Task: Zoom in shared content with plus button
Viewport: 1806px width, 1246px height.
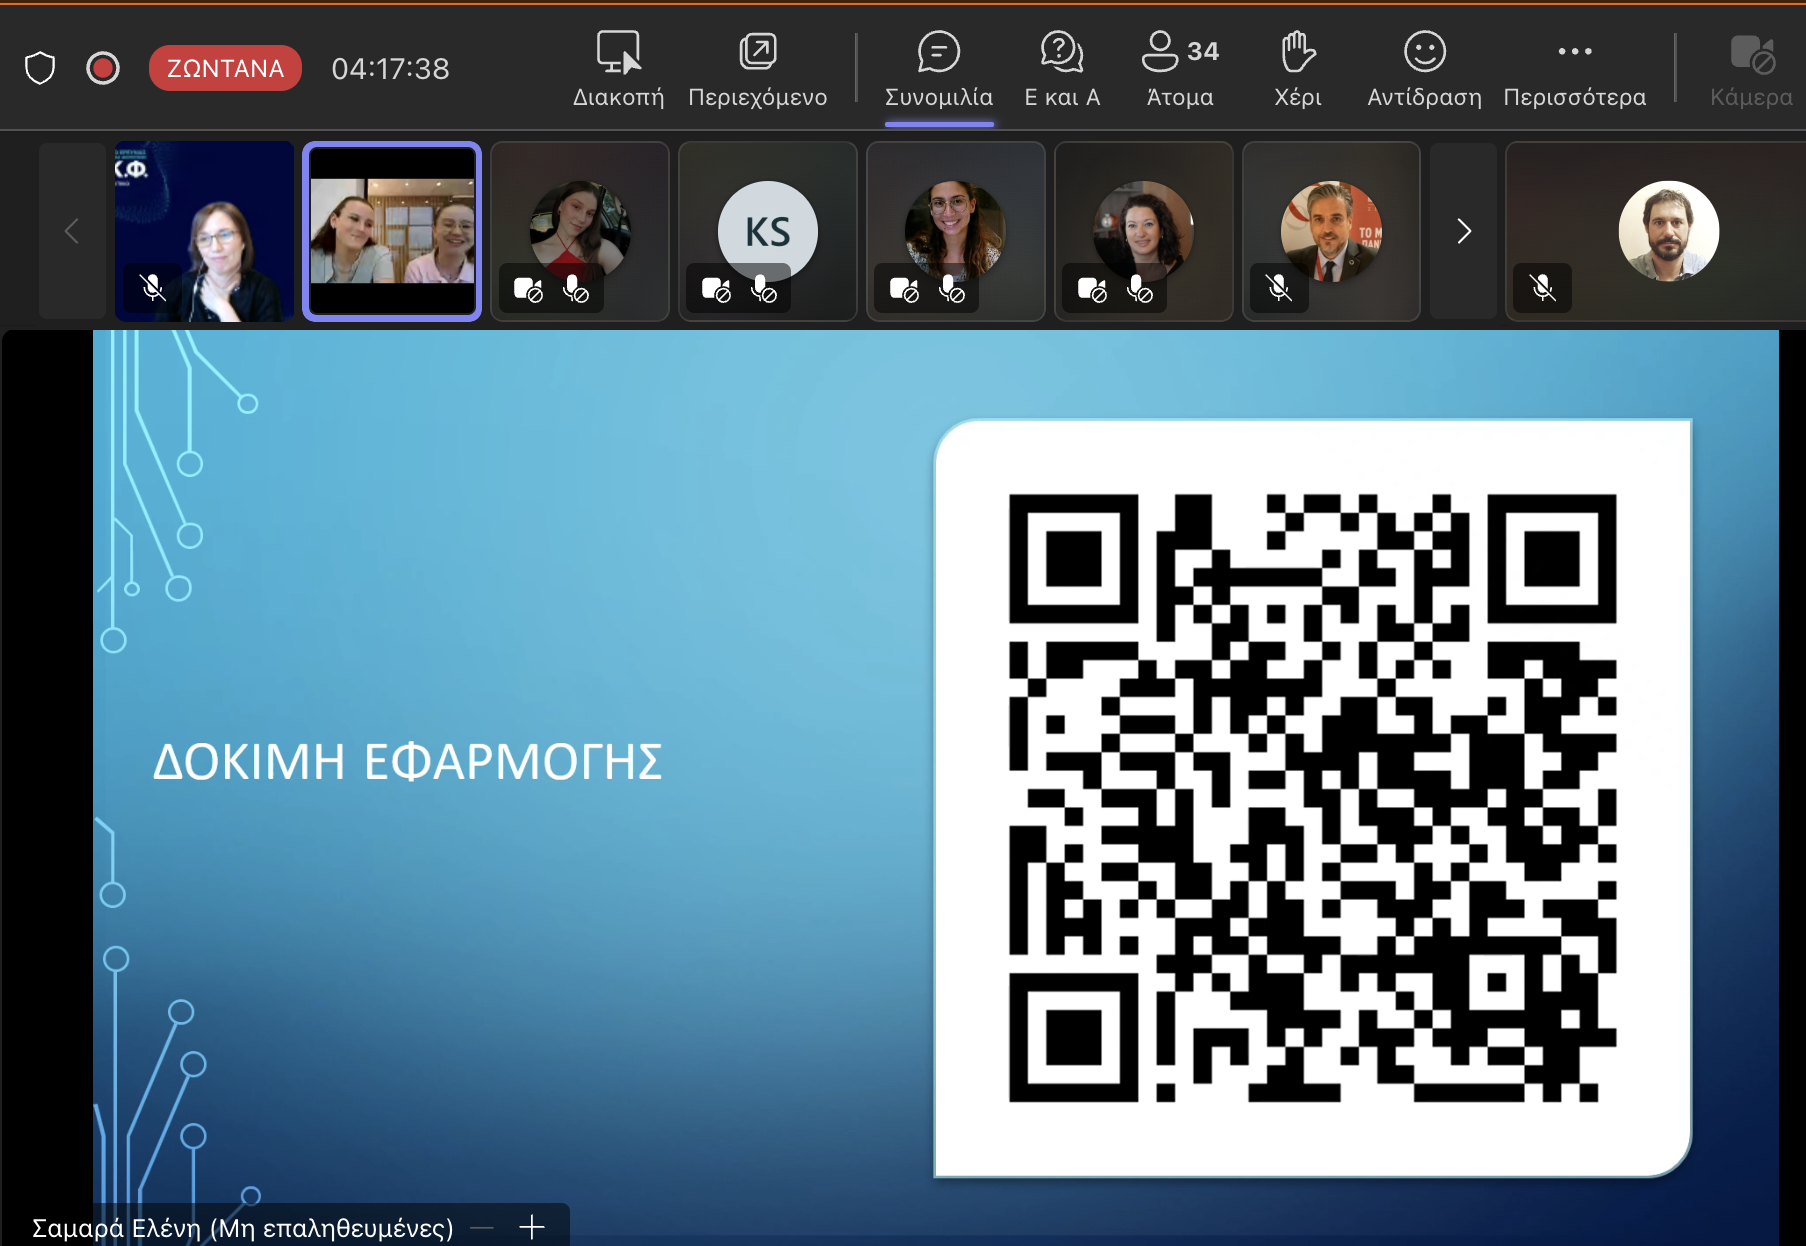Action: [532, 1227]
